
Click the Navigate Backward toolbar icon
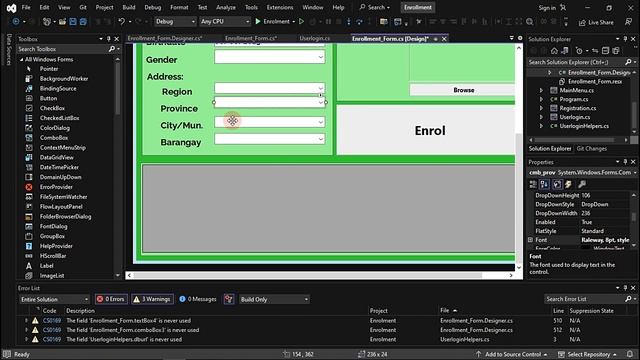16,22
